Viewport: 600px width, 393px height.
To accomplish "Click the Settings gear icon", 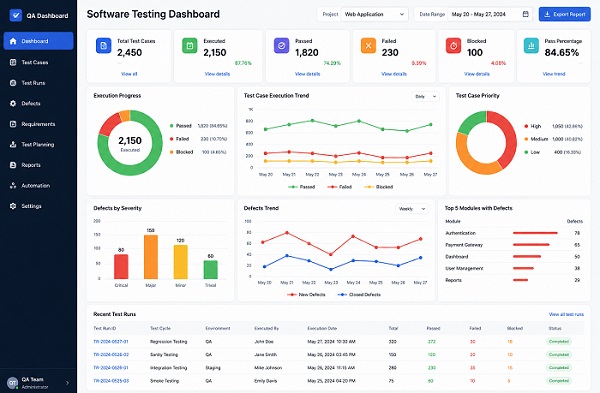I will (x=13, y=206).
